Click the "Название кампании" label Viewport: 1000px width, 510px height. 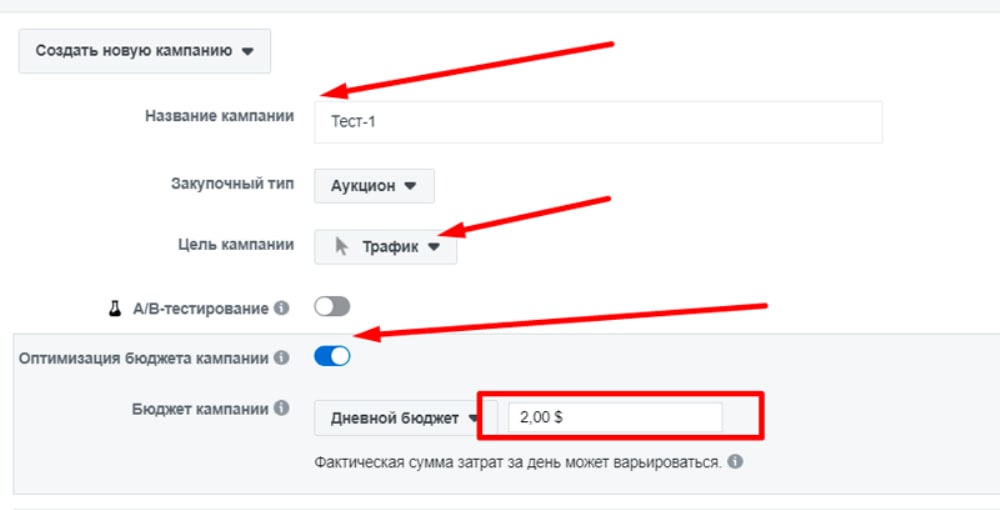pyautogui.click(x=220, y=116)
